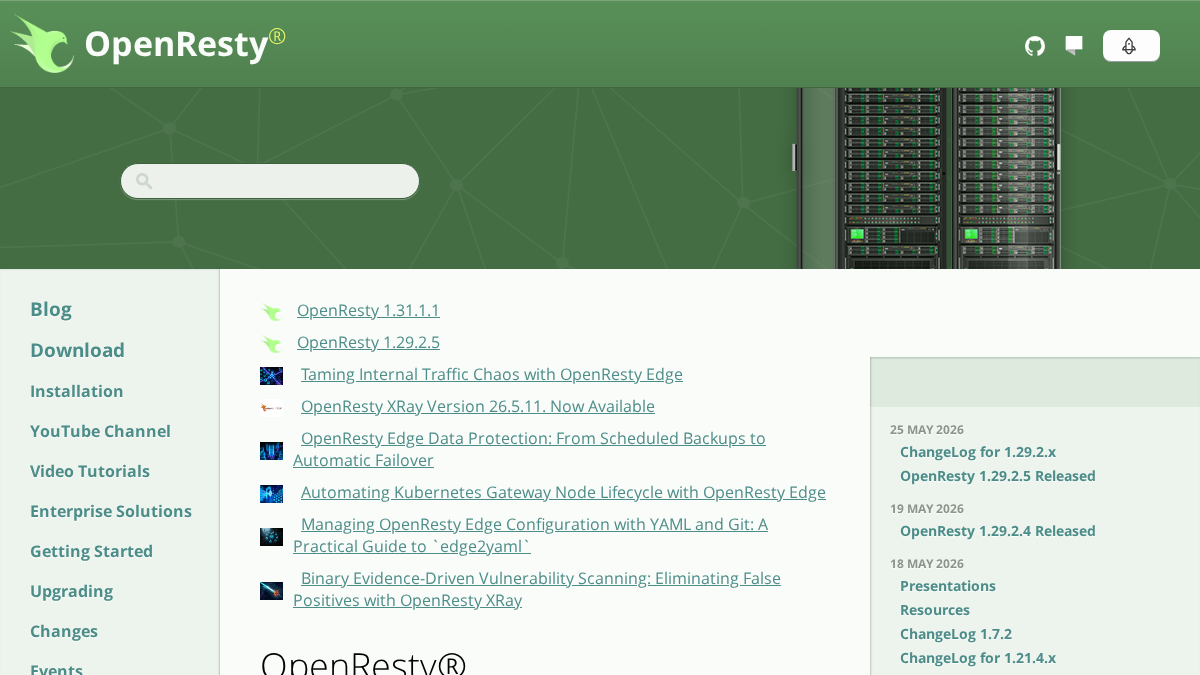Click the 18 MAY 2026 date label
The image size is (1200, 675).
pos(927,564)
